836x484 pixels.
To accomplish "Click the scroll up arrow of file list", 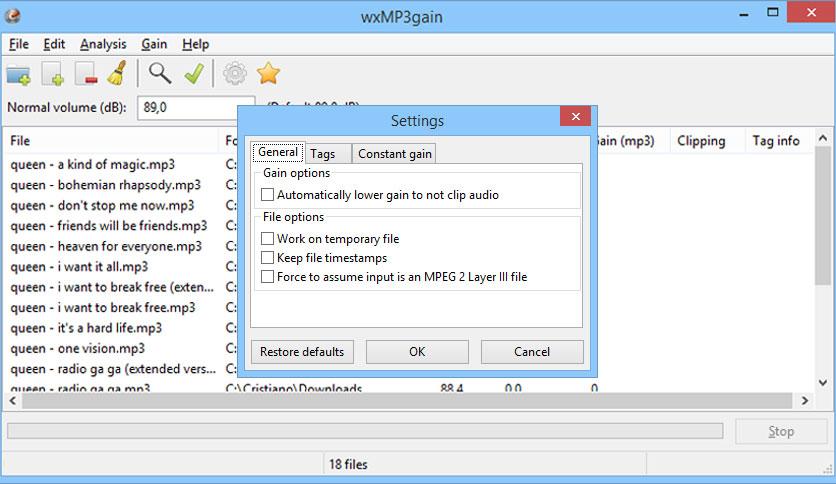I will click(822, 138).
